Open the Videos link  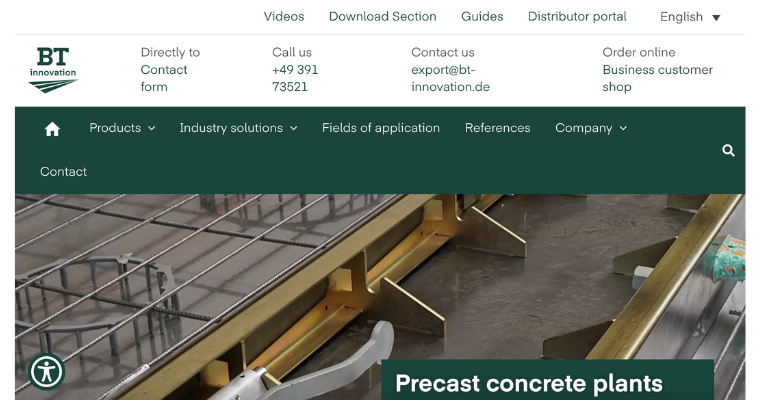pos(284,17)
